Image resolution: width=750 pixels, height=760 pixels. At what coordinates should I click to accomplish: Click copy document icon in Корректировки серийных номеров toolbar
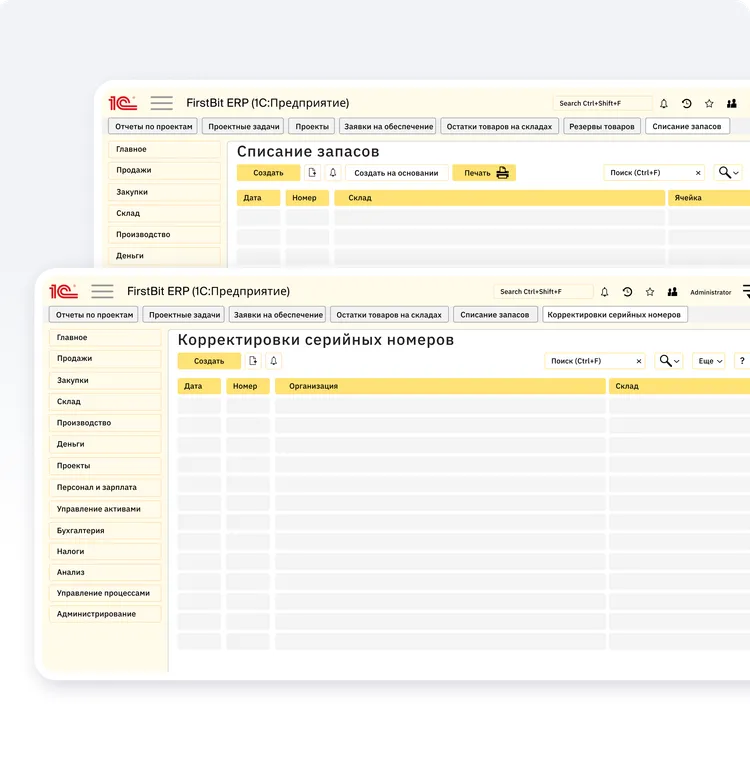pyautogui.click(x=254, y=361)
